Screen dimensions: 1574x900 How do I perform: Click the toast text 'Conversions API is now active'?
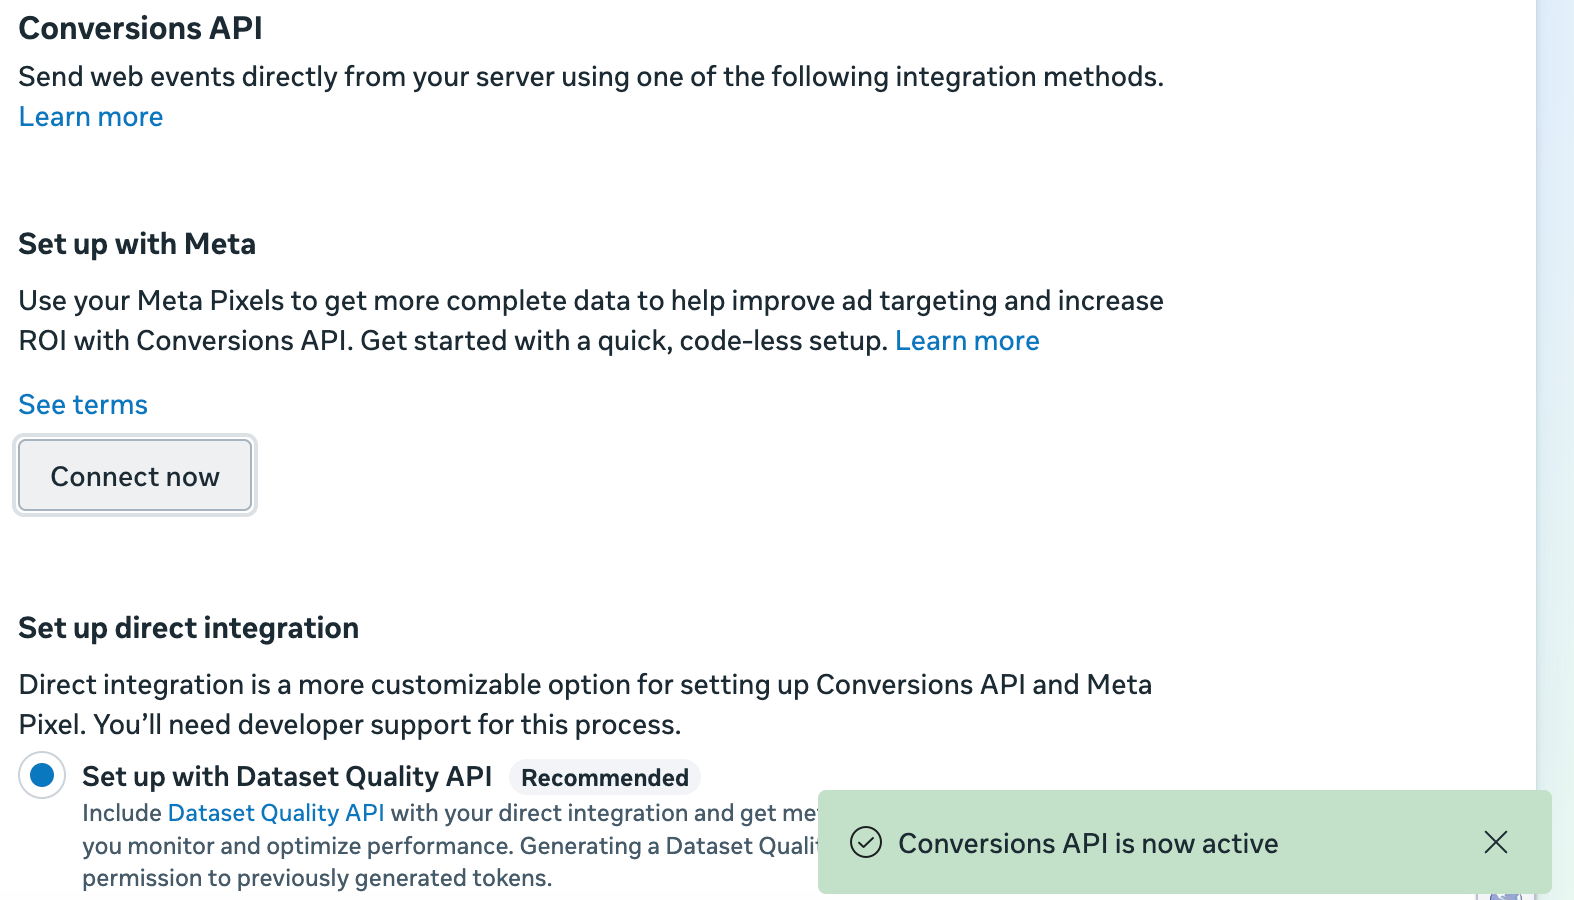tap(1089, 843)
